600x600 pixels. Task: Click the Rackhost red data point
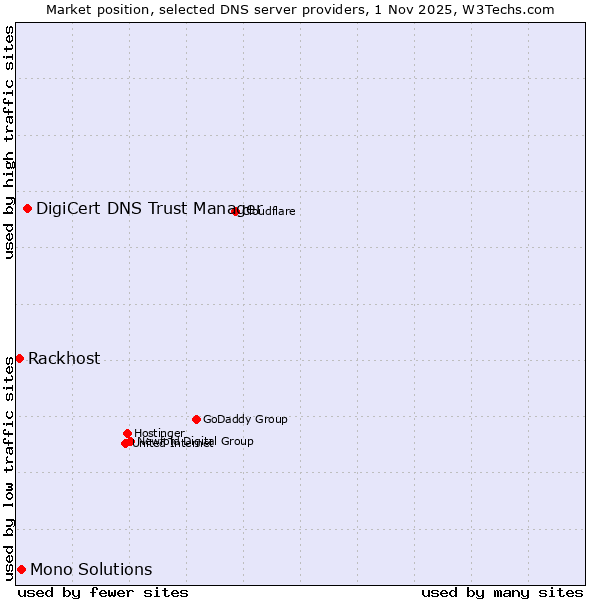pyautogui.click(x=19, y=358)
